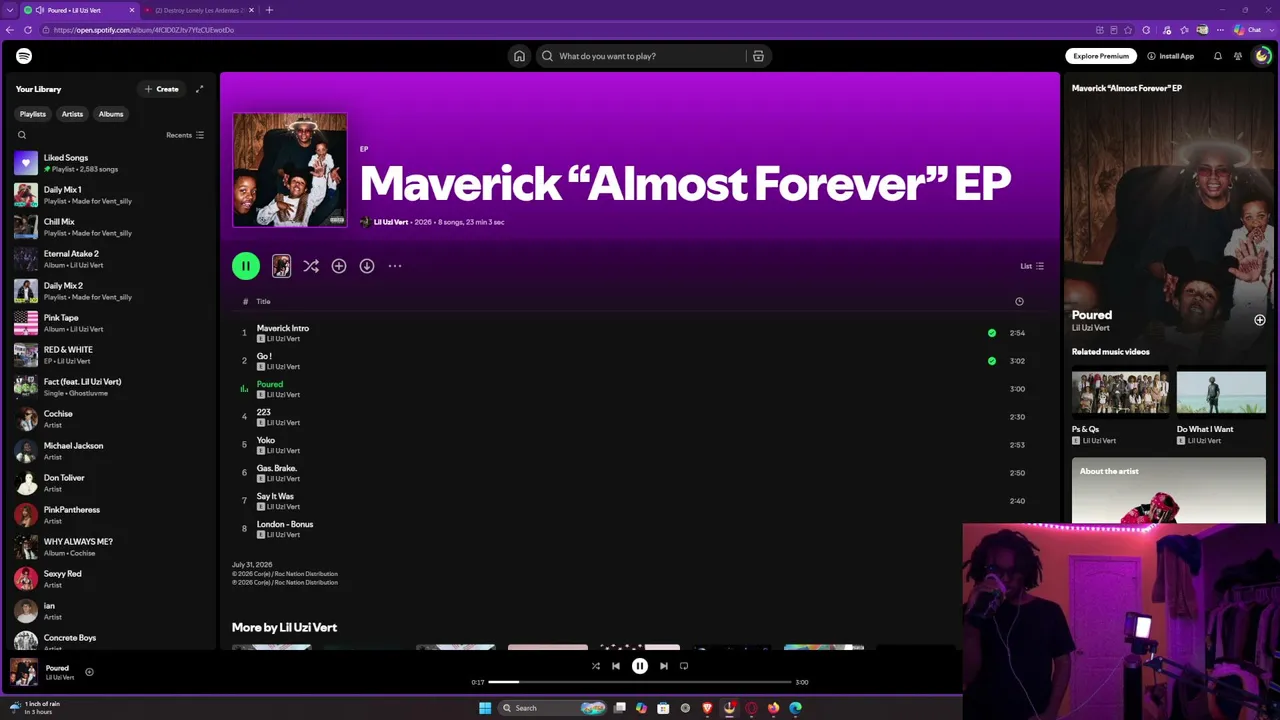The height and width of the screenshot is (720, 1280).
Task: Open Lil Uzi Vert artist link under EP title
Action: (391, 222)
